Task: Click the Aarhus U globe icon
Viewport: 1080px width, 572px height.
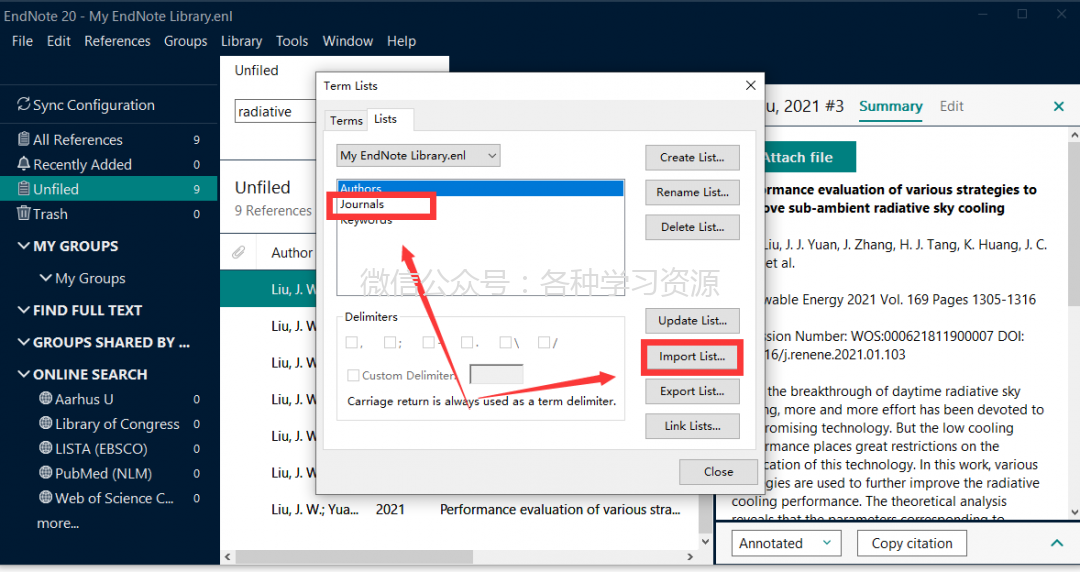Action: (45, 398)
